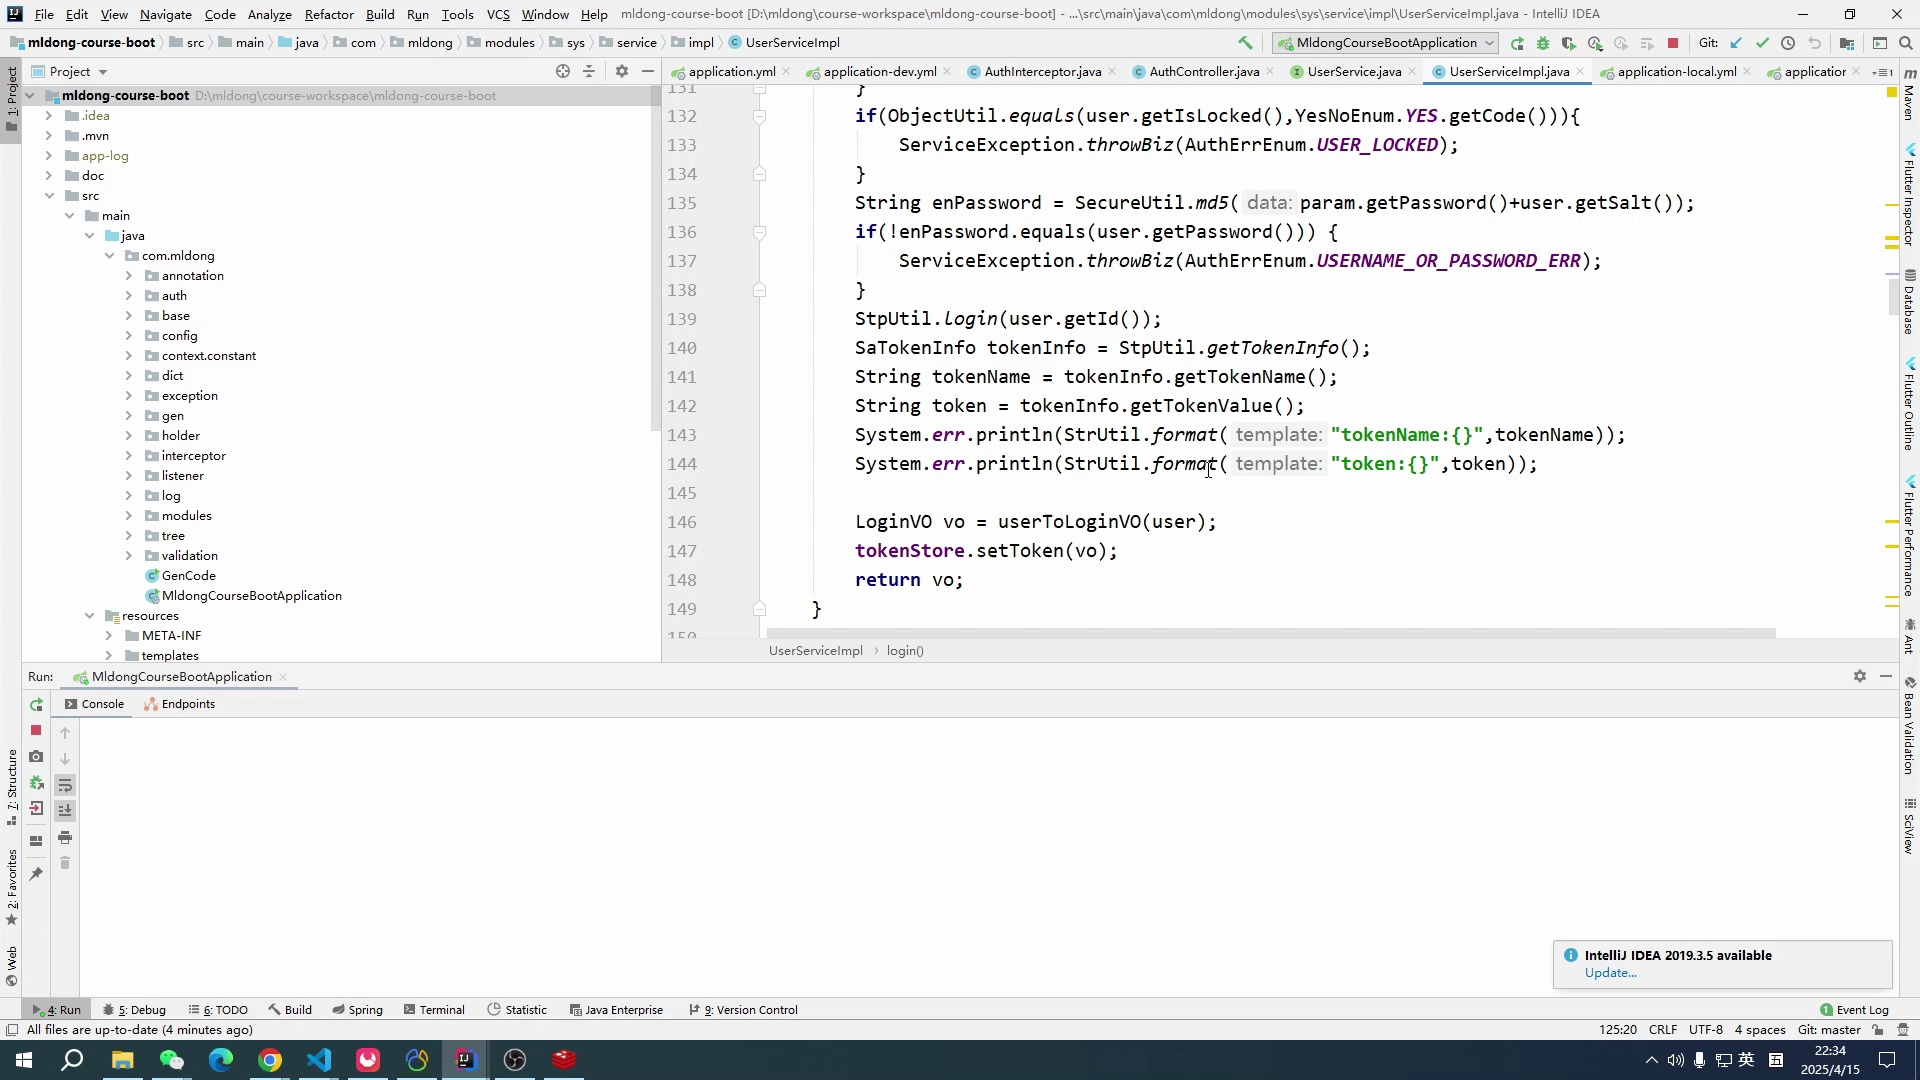Click Git commit checkmark icon
The image size is (1920, 1080).
[1762, 43]
